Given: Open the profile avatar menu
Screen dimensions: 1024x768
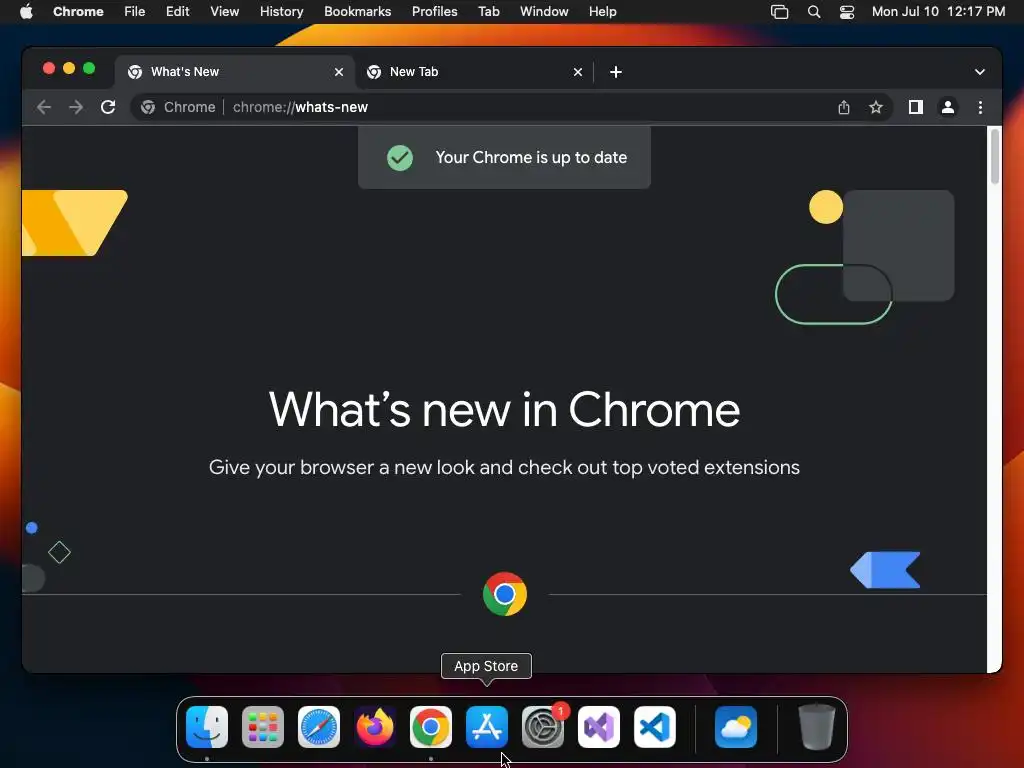Looking at the screenshot, I should [x=948, y=107].
